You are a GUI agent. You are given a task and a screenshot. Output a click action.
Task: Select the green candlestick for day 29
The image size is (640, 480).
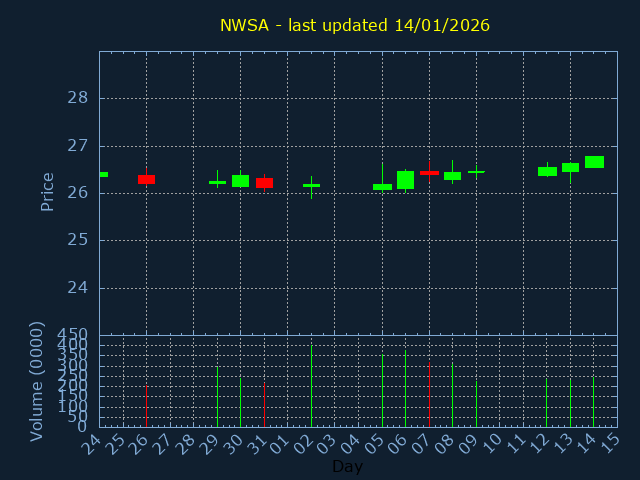(218, 182)
